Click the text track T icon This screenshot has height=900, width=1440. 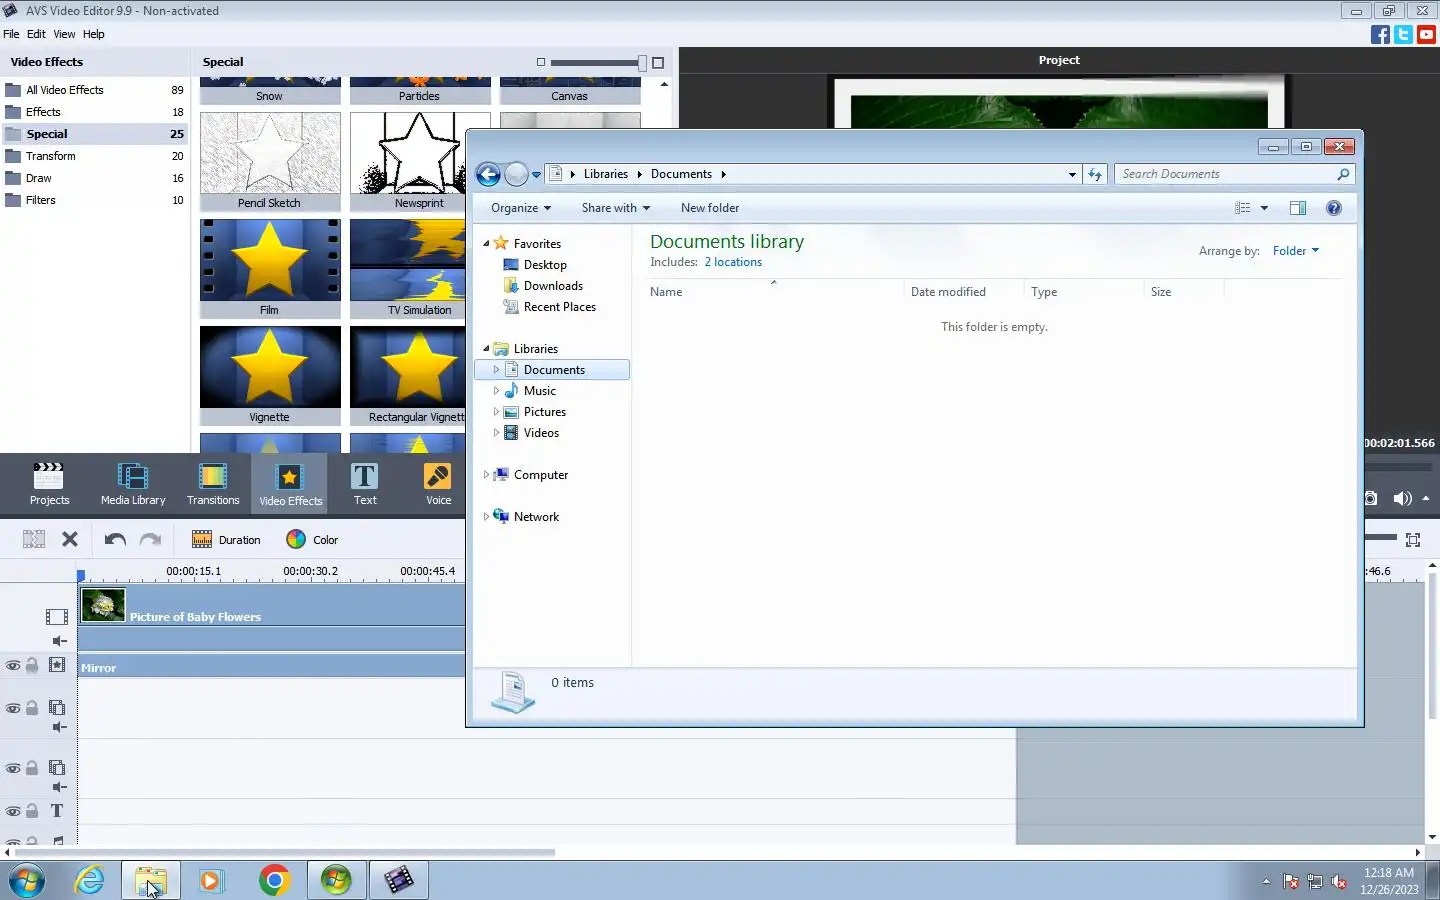57,811
